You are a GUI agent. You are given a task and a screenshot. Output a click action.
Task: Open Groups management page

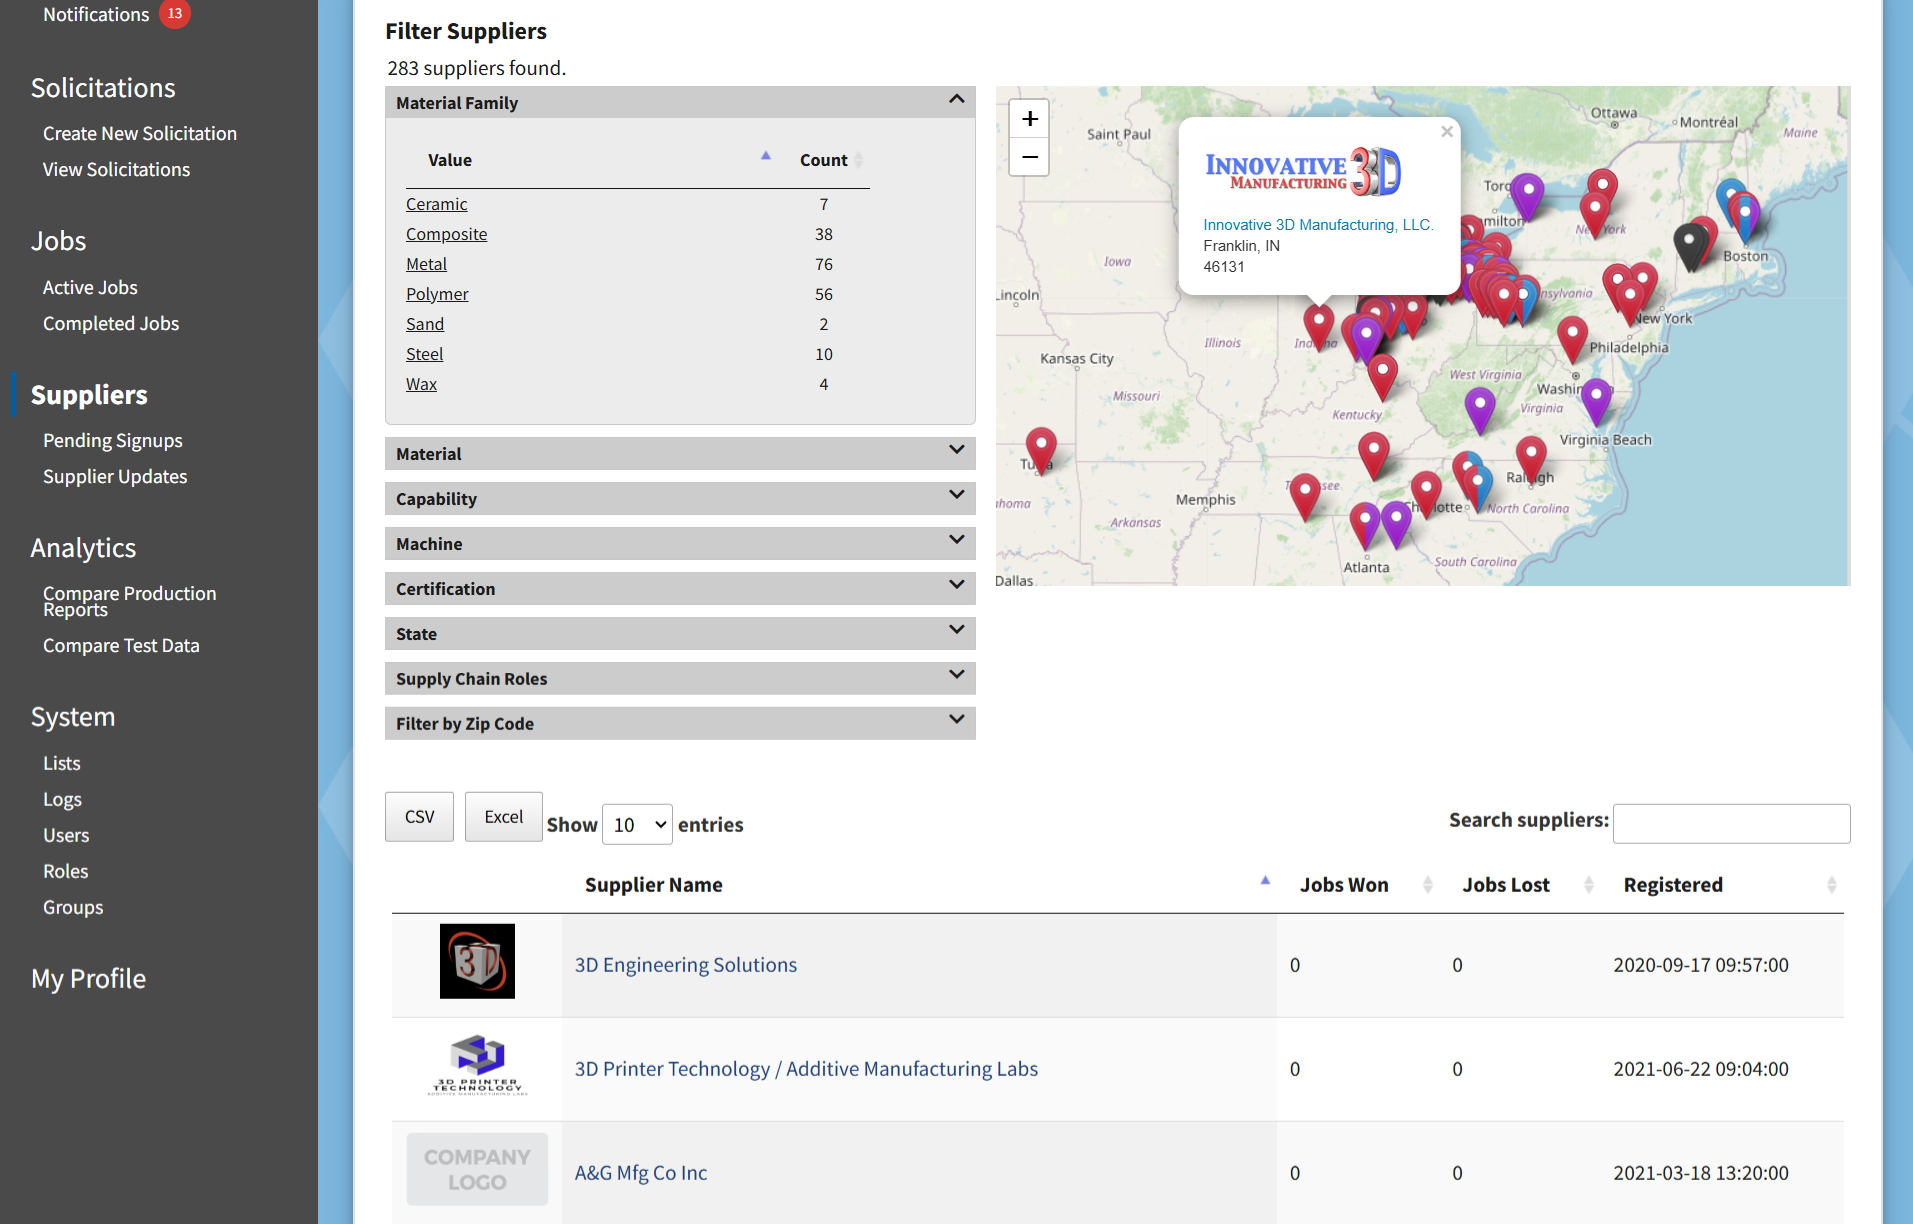[73, 907]
